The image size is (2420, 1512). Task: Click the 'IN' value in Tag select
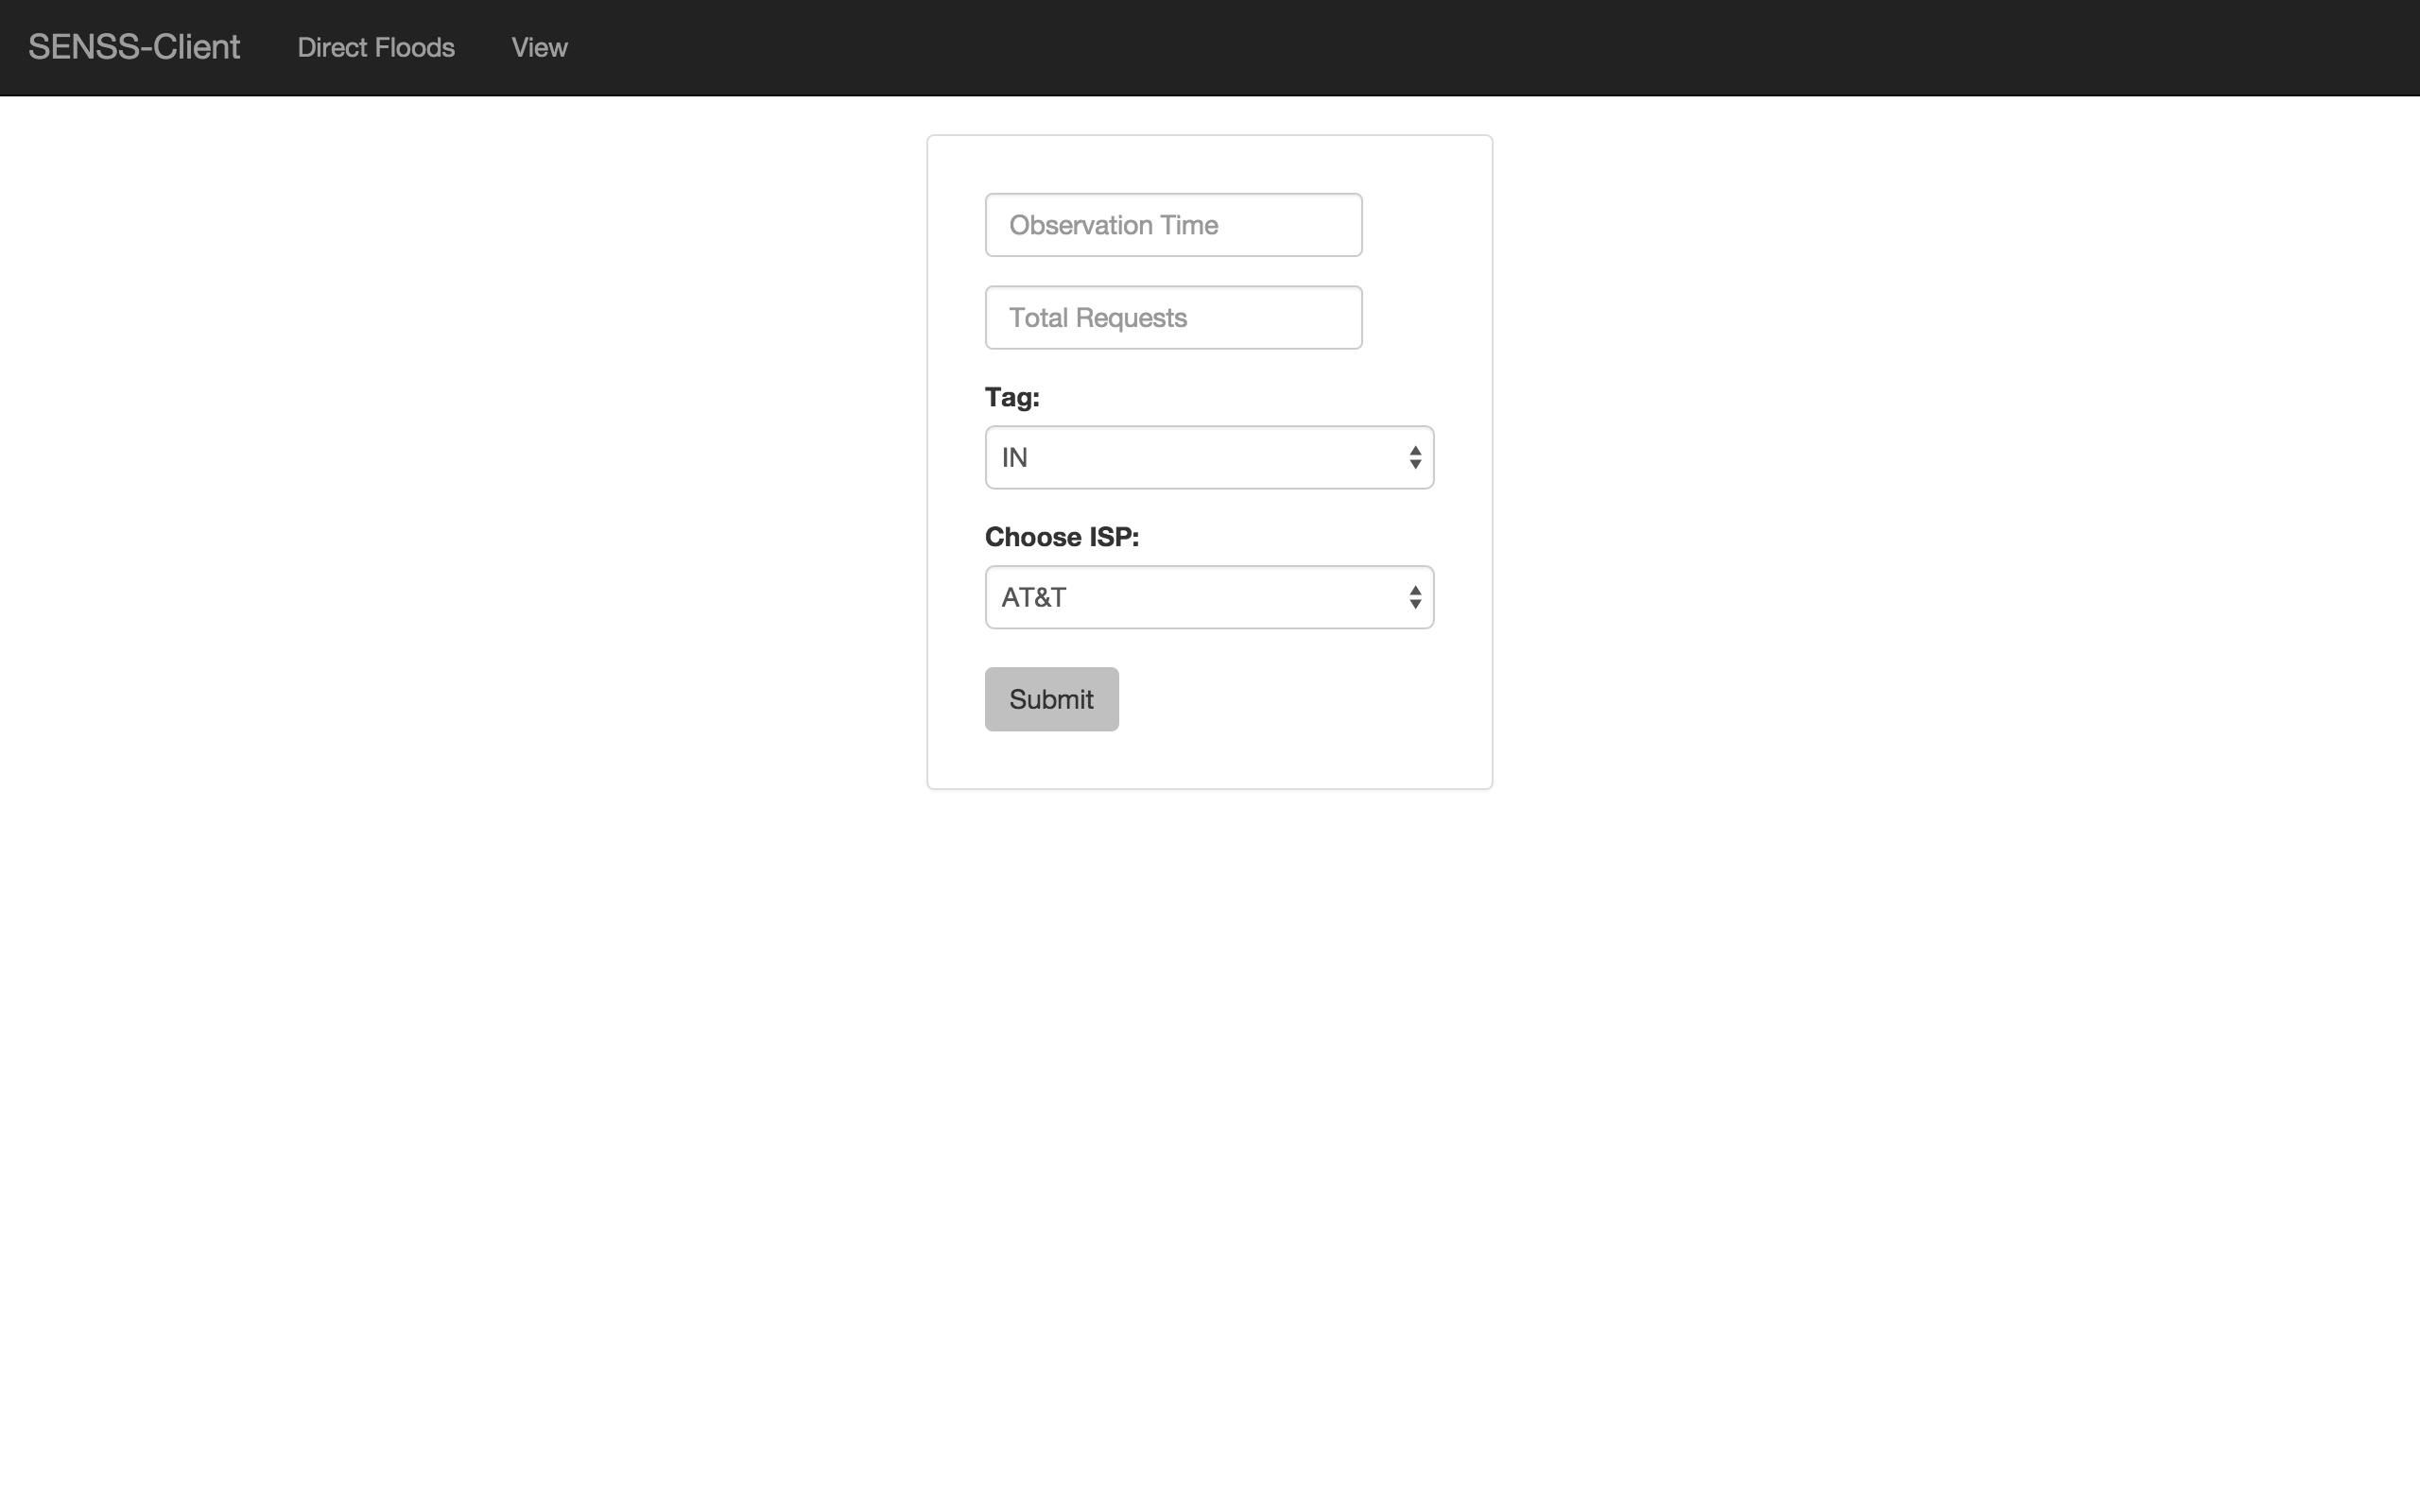click(1014, 458)
